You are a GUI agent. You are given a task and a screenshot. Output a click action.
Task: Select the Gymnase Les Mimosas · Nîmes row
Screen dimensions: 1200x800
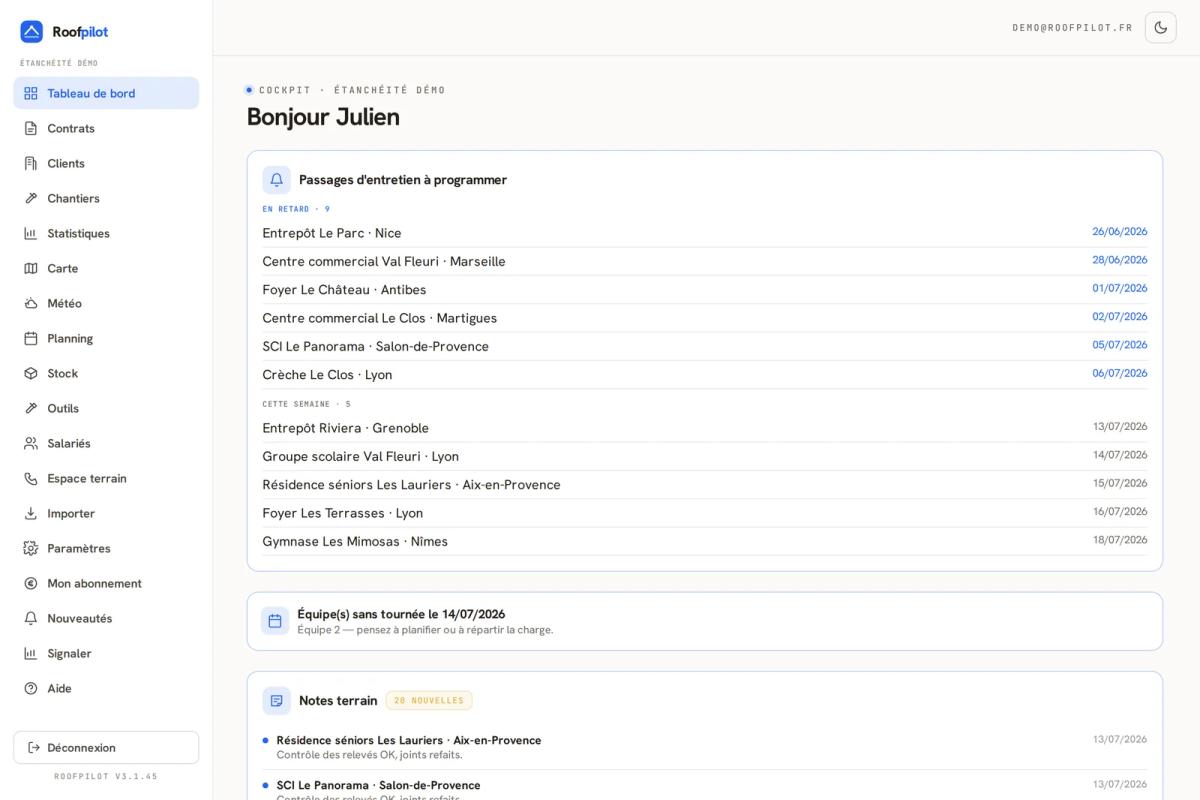[705, 541]
